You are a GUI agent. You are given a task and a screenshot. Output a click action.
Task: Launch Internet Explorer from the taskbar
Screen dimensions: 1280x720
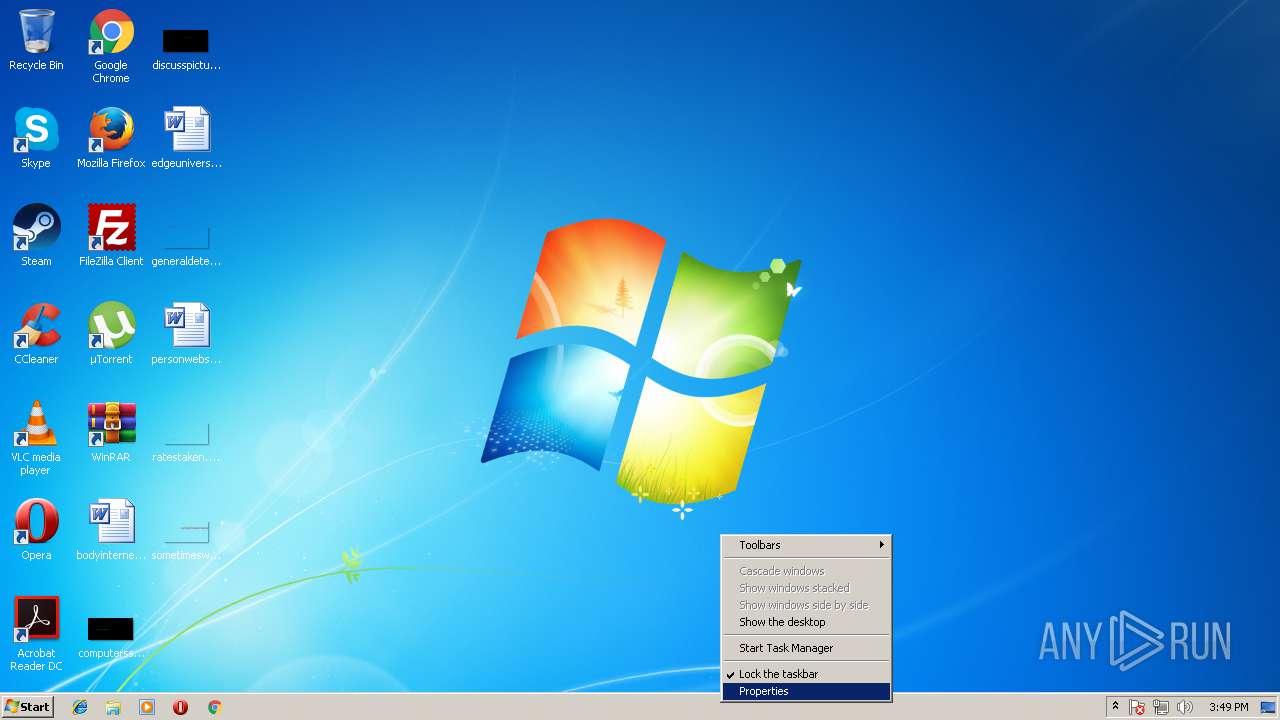80,707
